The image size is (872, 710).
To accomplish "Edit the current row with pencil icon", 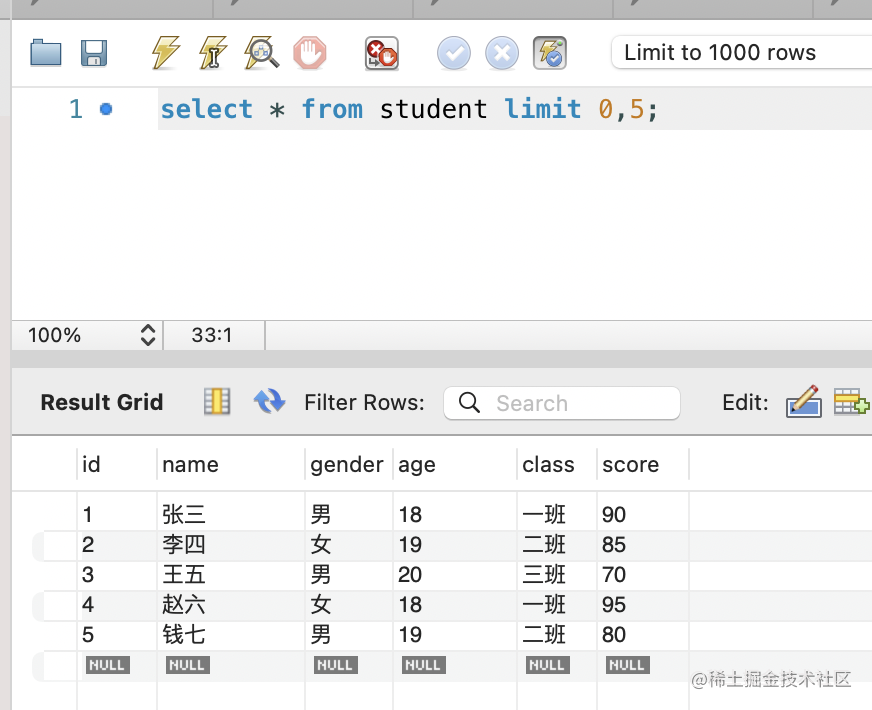I will [x=803, y=402].
